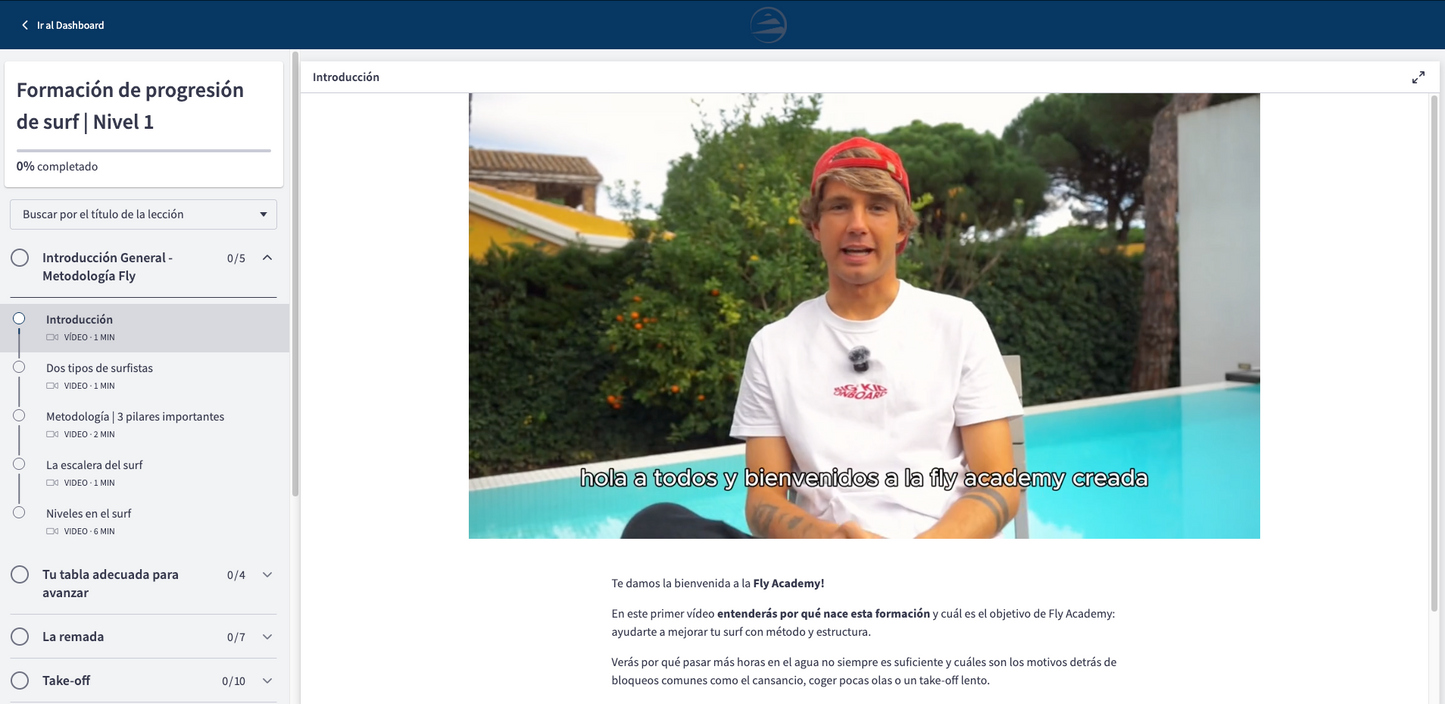This screenshot has width=1445, height=704.
Task: Click the 0/4 counter of Tu tabla adecuada
Action: [x=236, y=575]
